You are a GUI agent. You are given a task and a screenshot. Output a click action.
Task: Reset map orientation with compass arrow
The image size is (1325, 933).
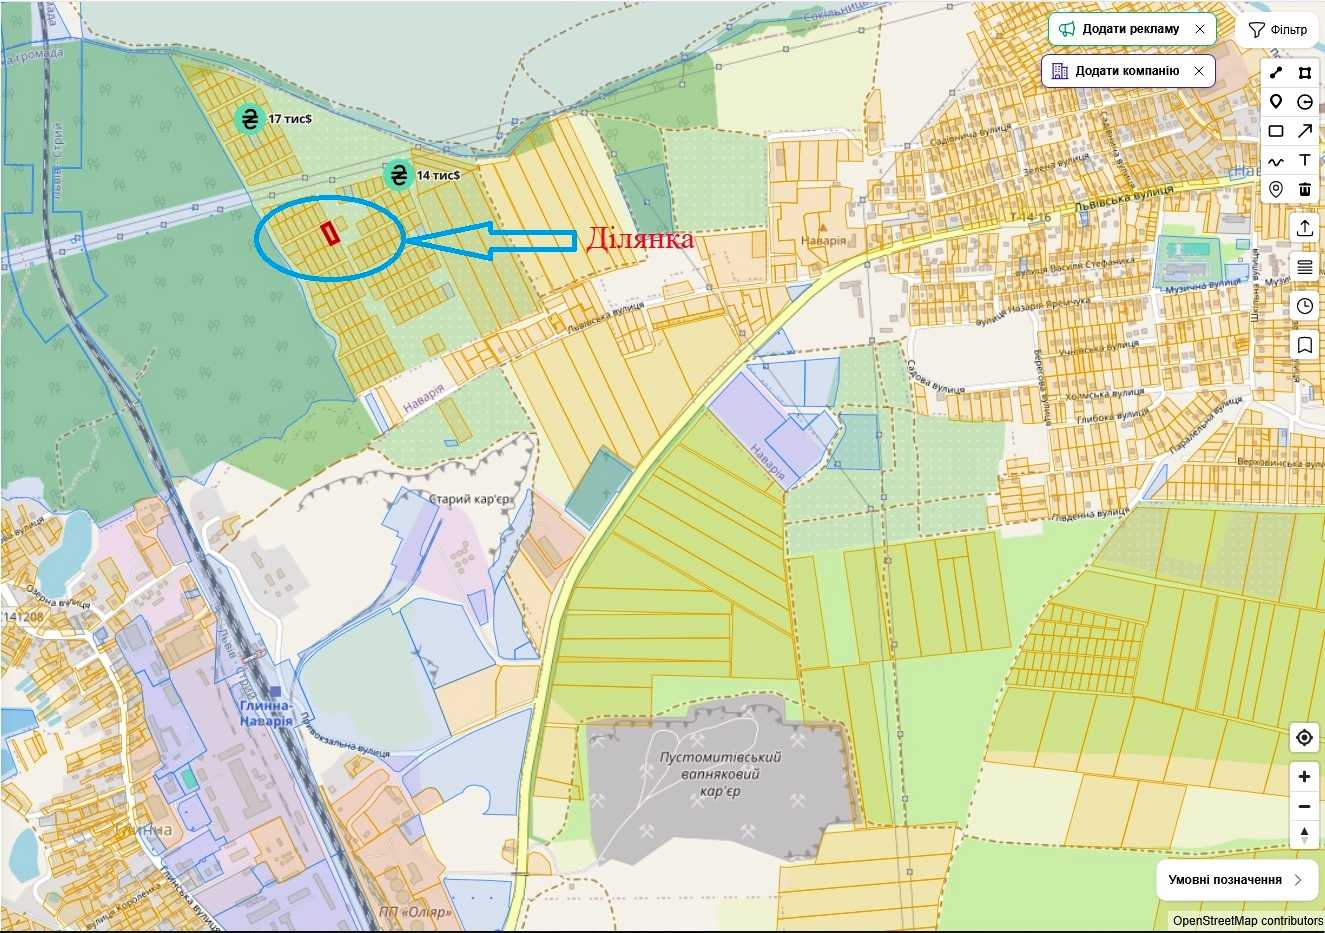coord(1304,835)
